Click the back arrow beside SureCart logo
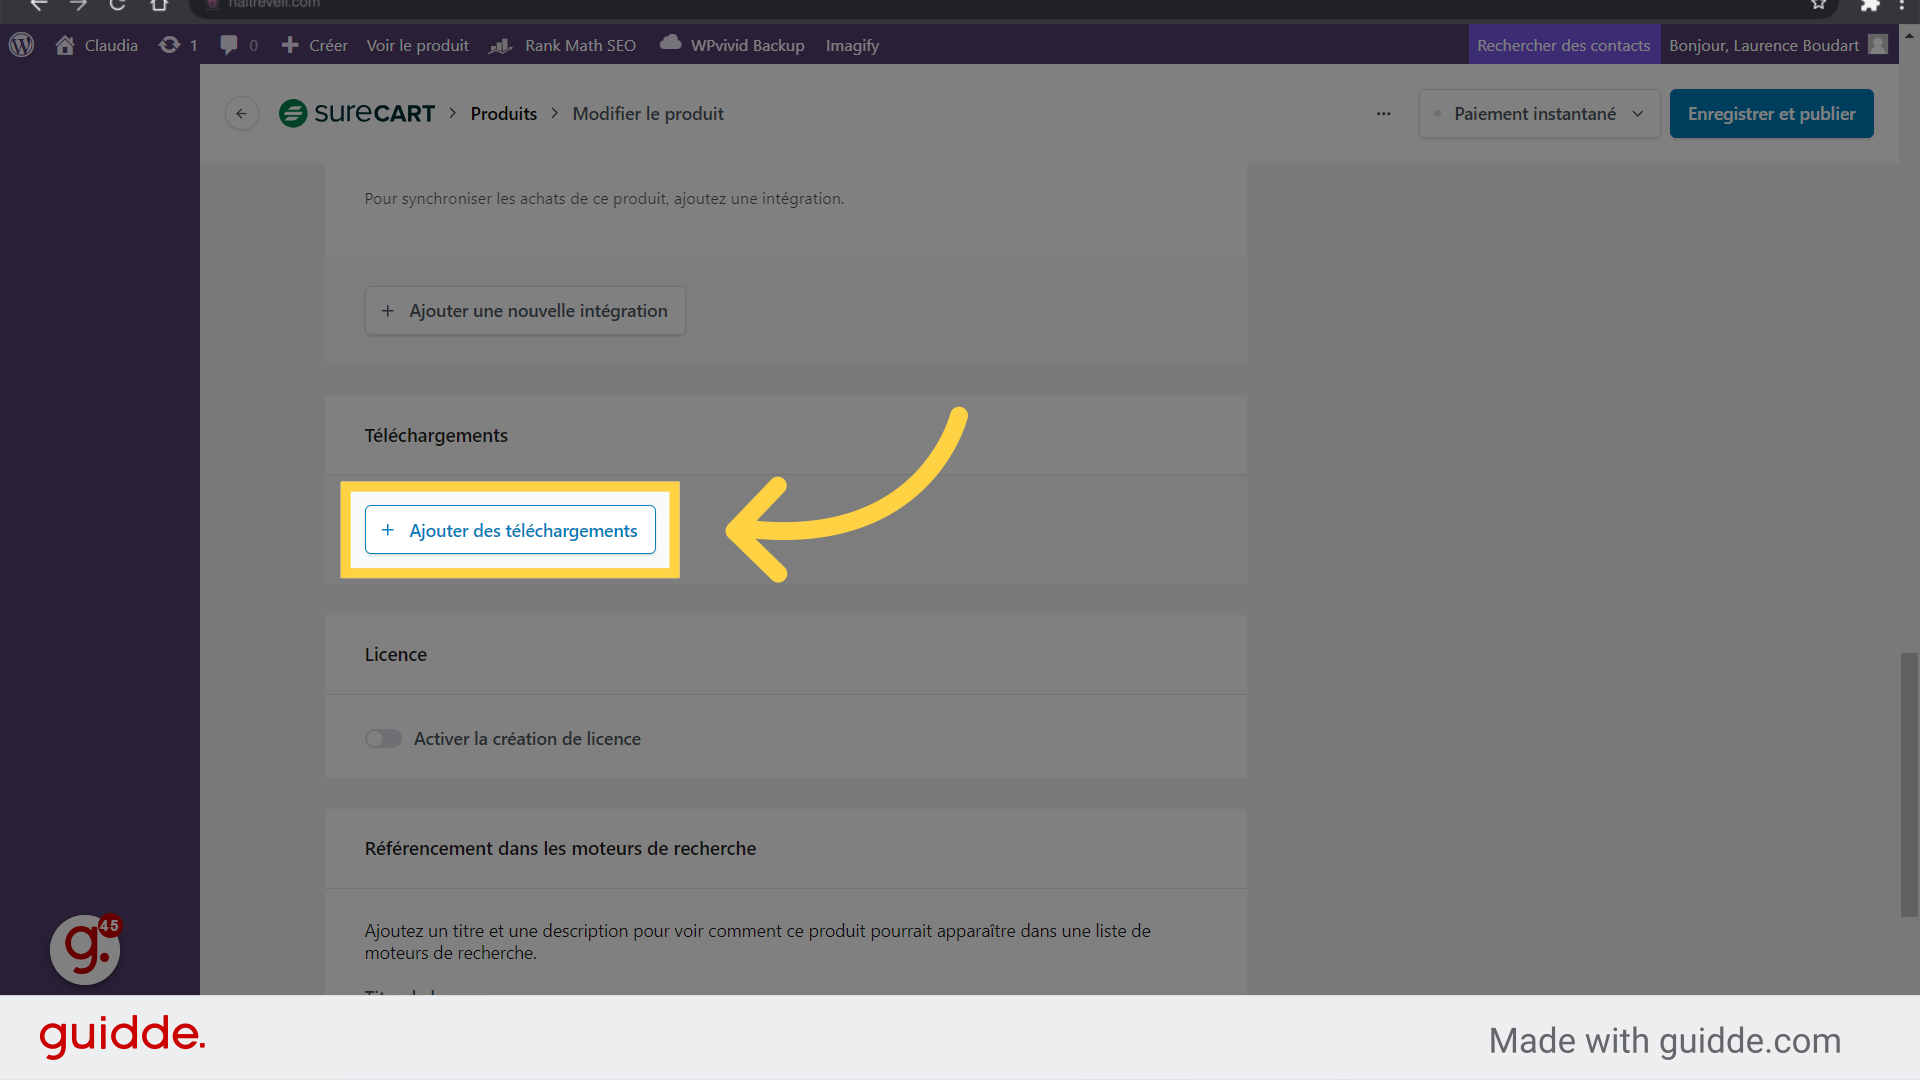The height and width of the screenshot is (1080, 1920). [241, 114]
